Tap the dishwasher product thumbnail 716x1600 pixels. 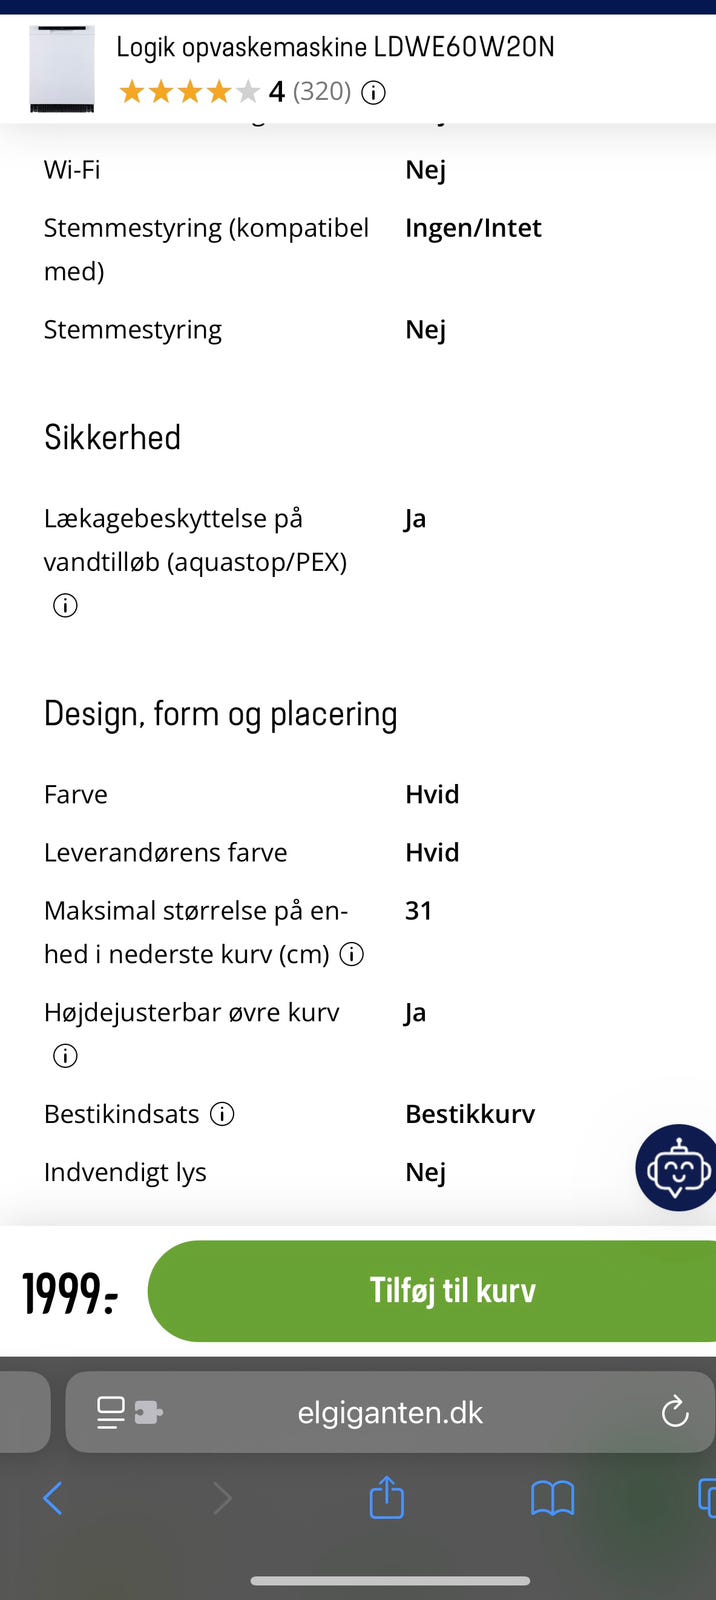coord(62,68)
